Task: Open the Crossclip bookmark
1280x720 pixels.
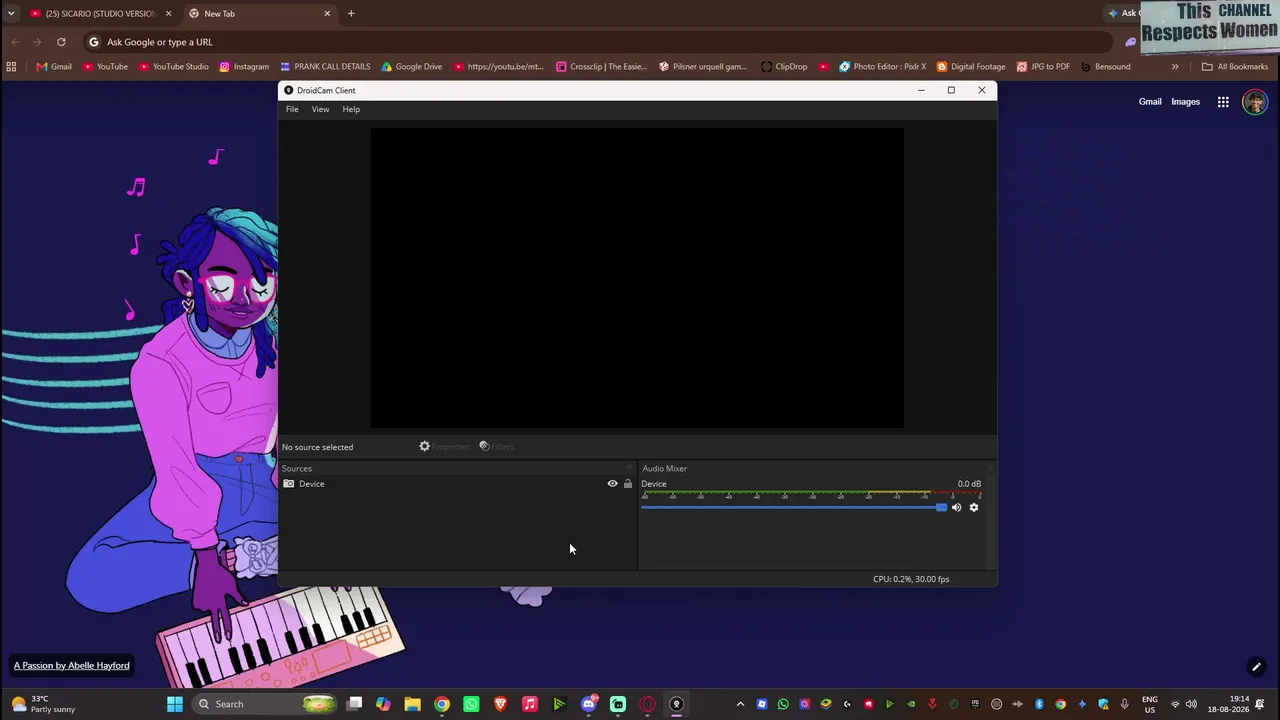Action: 602,67
